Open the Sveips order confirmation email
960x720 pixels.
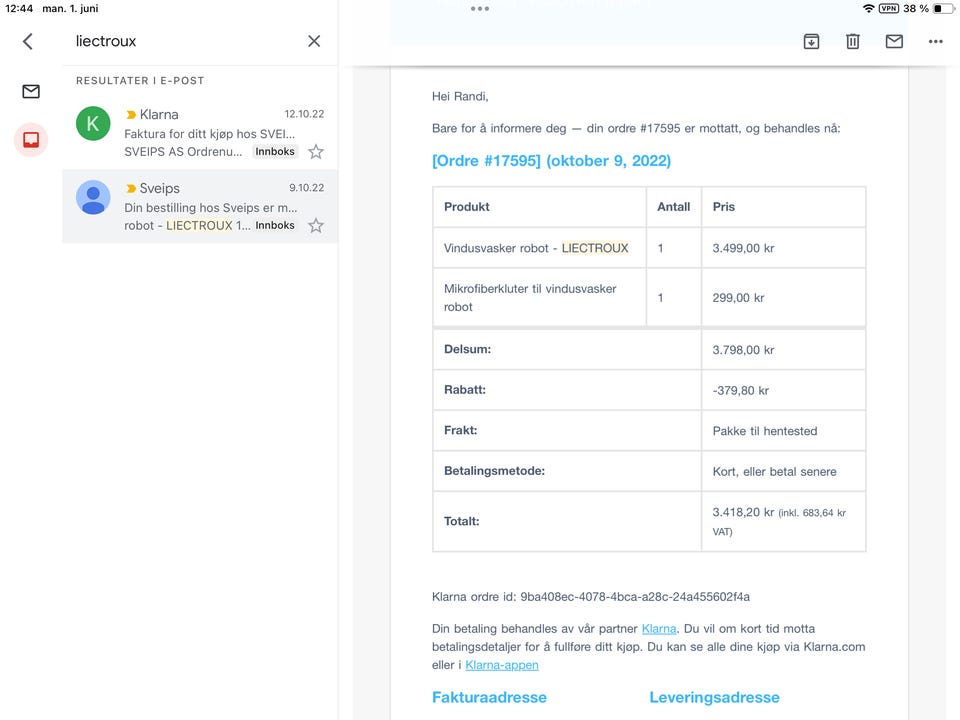coord(200,206)
